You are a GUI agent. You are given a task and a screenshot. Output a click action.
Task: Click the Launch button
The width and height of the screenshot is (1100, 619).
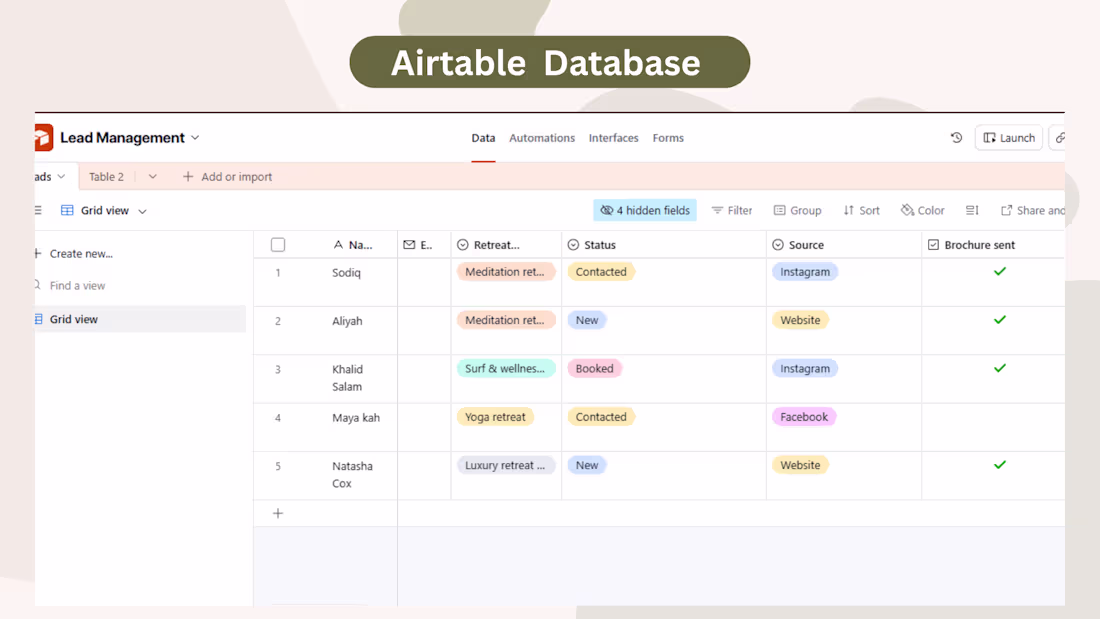(1009, 138)
